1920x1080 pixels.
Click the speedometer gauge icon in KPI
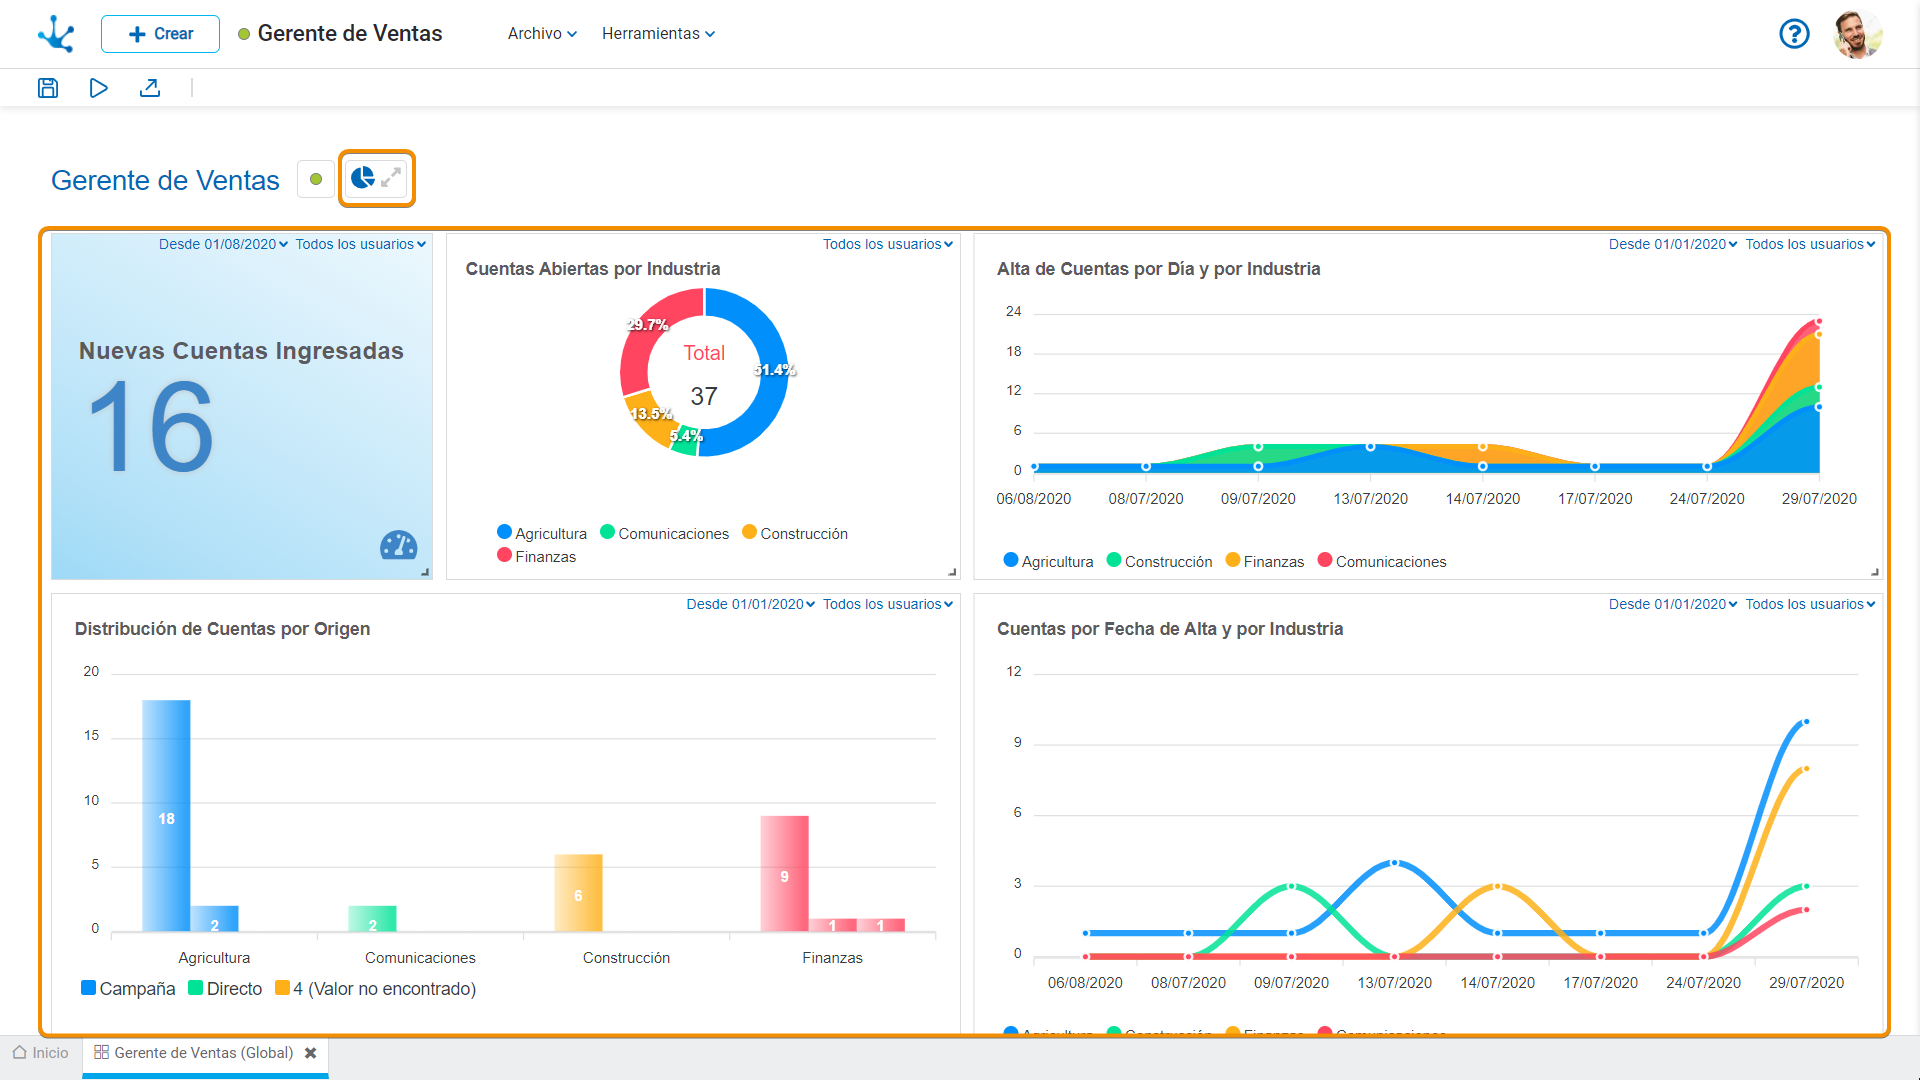click(398, 545)
